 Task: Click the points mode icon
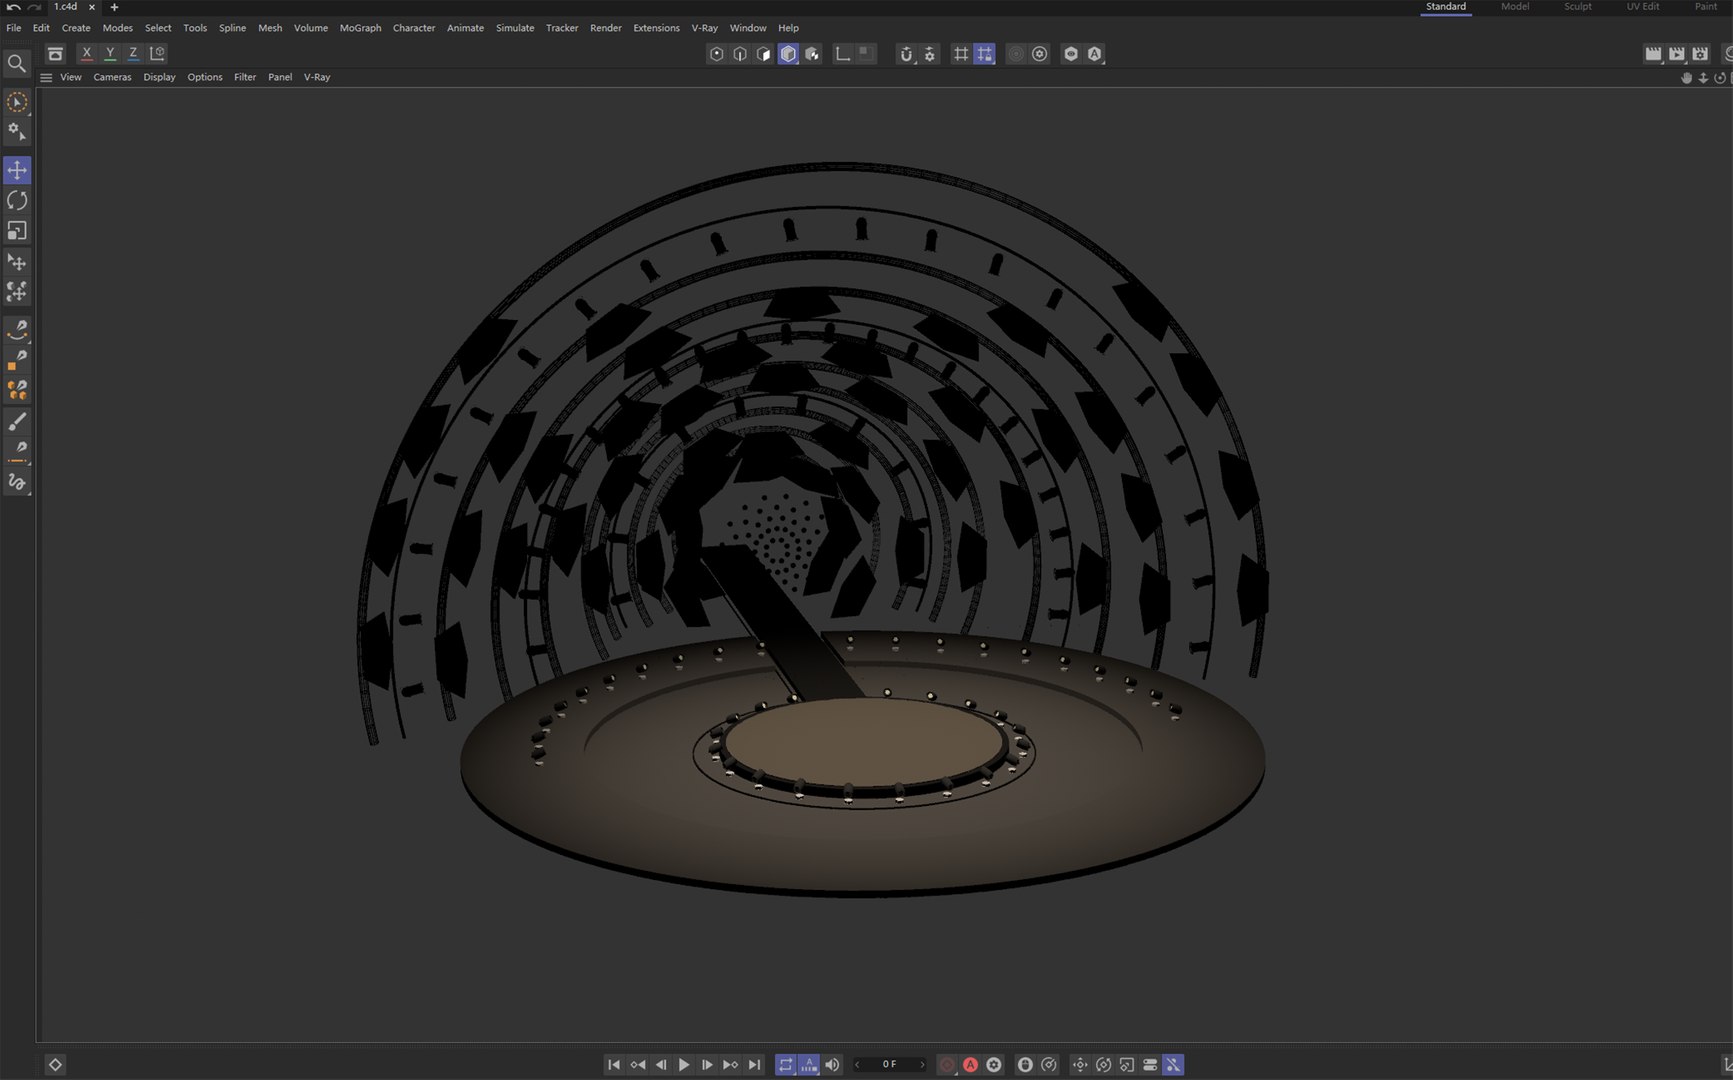[716, 54]
